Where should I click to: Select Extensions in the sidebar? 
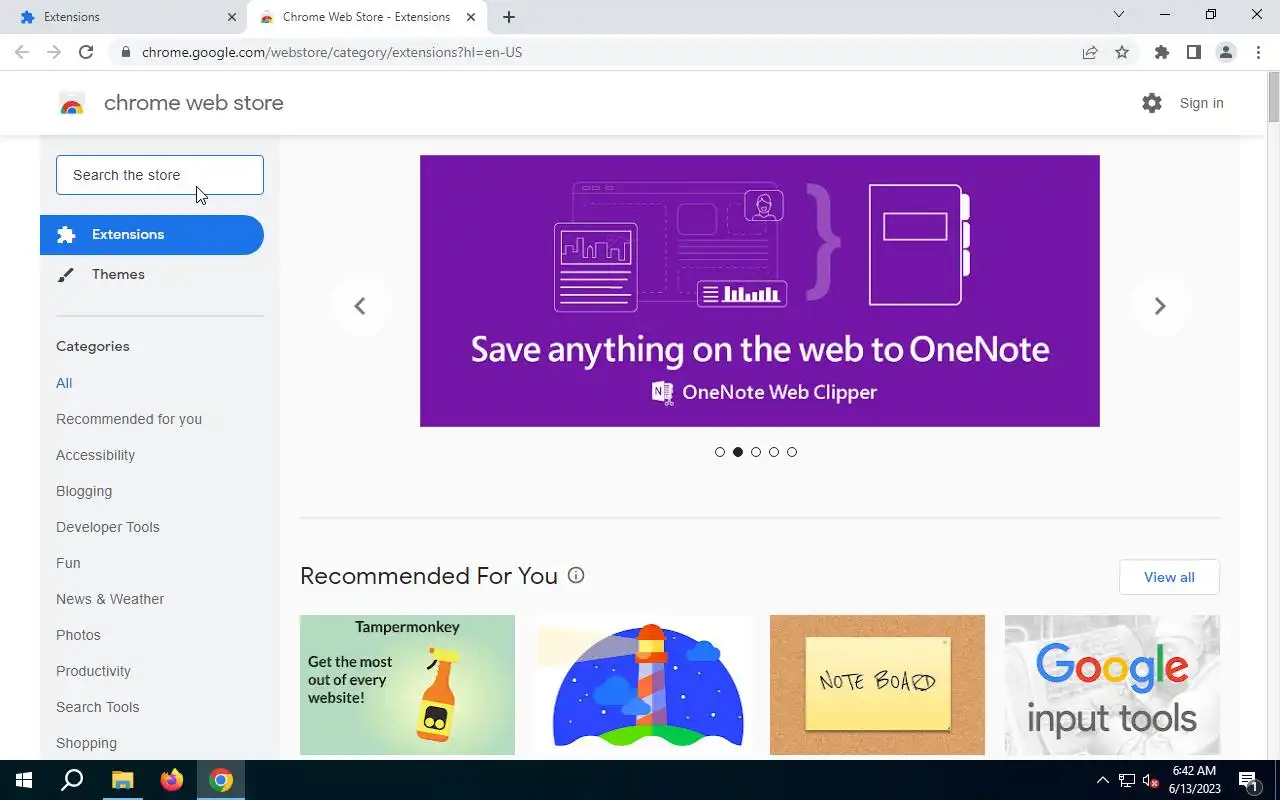(x=152, y=235)
